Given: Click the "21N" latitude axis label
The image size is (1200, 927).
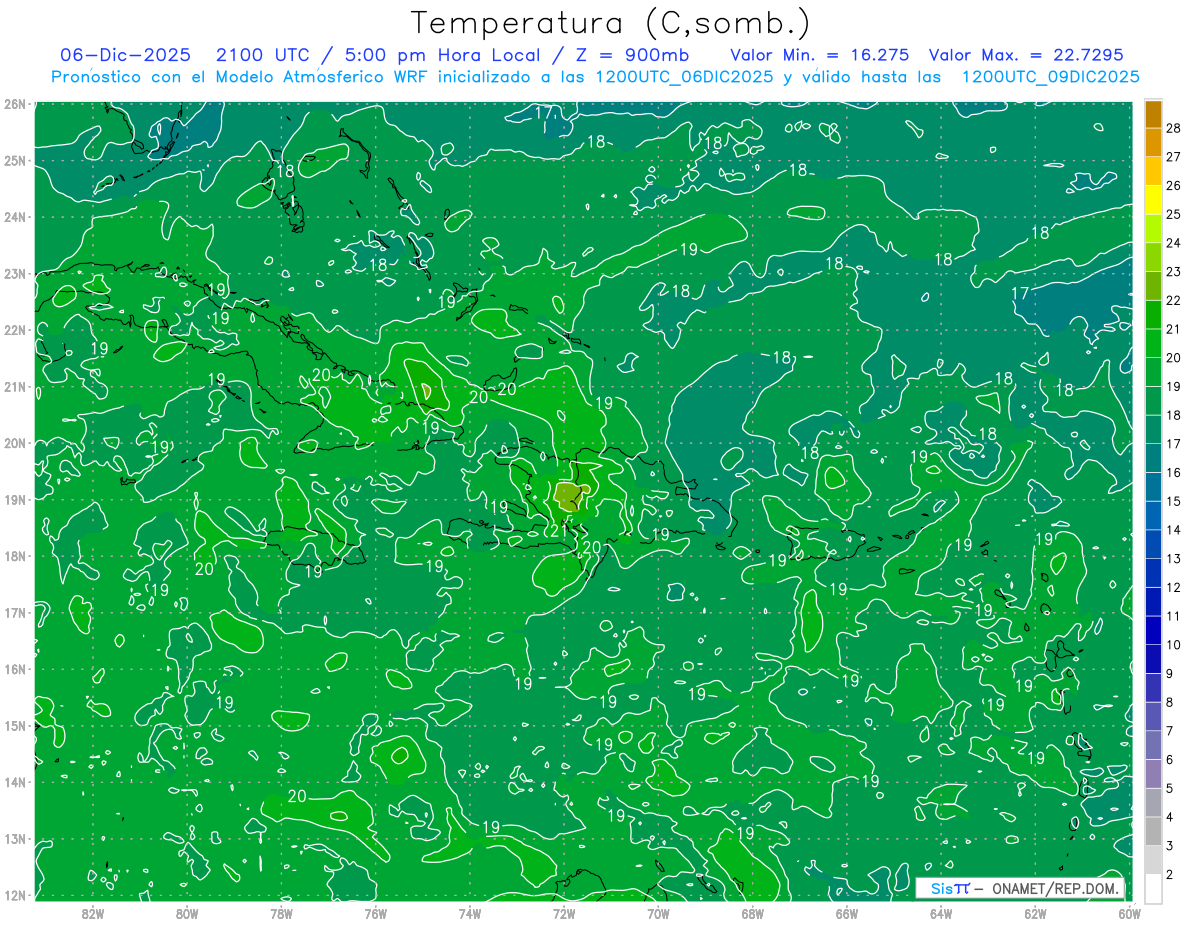Looking at the screenshot, I should point(15,387).
